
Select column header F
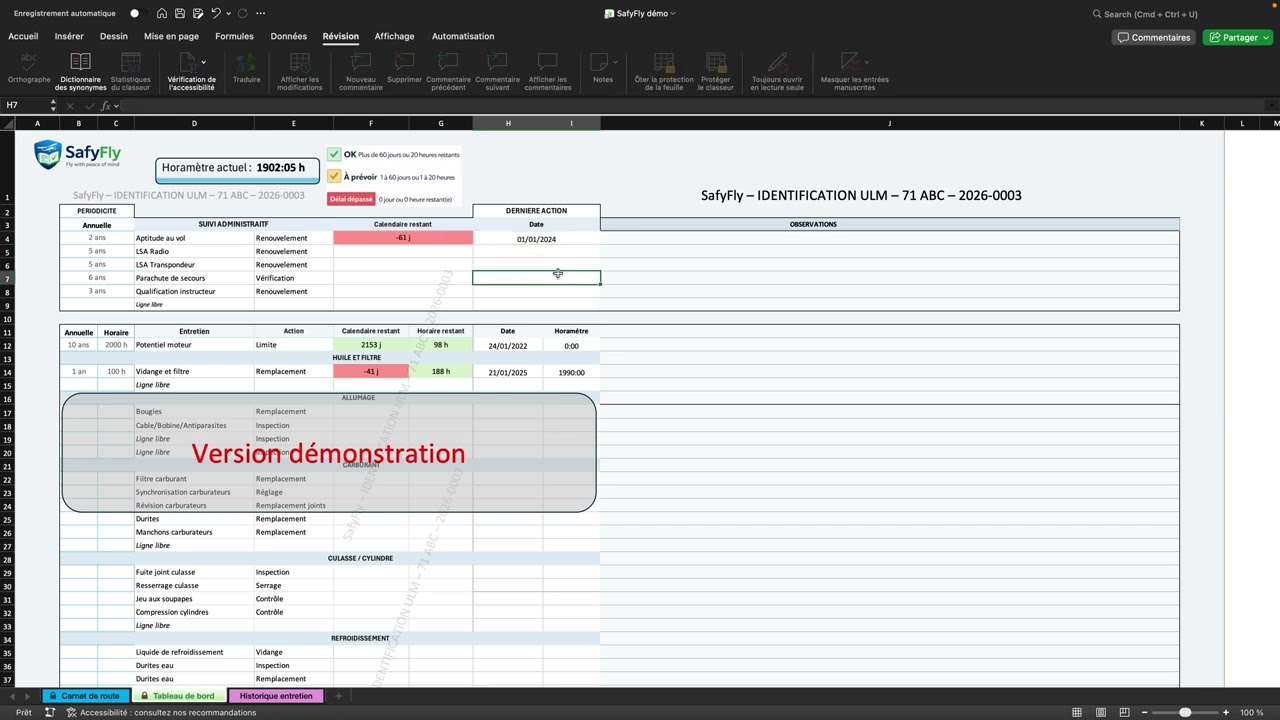coord(371,123)
